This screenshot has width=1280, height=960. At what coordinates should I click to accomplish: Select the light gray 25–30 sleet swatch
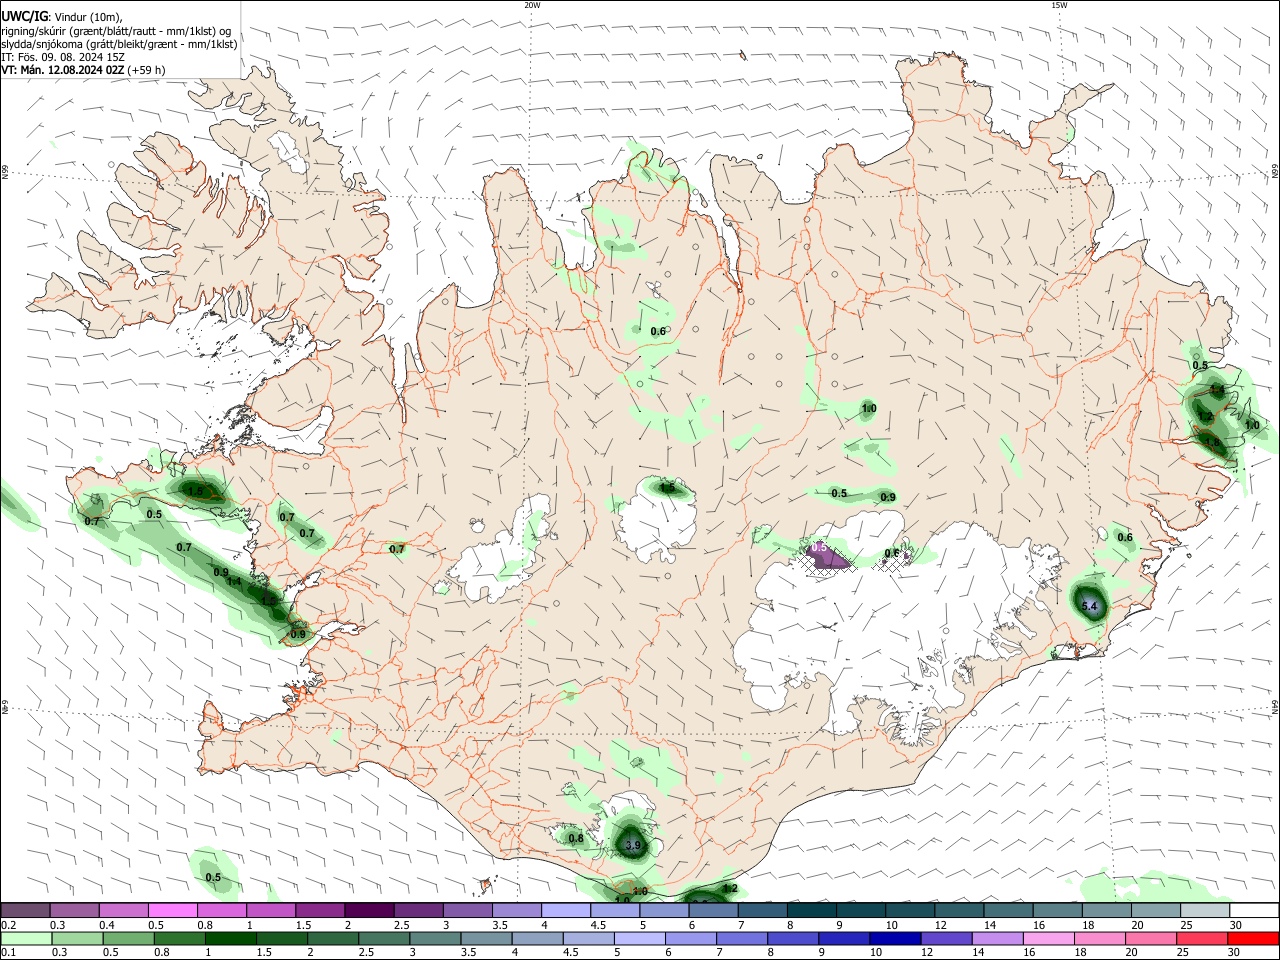click(1204, 910)
